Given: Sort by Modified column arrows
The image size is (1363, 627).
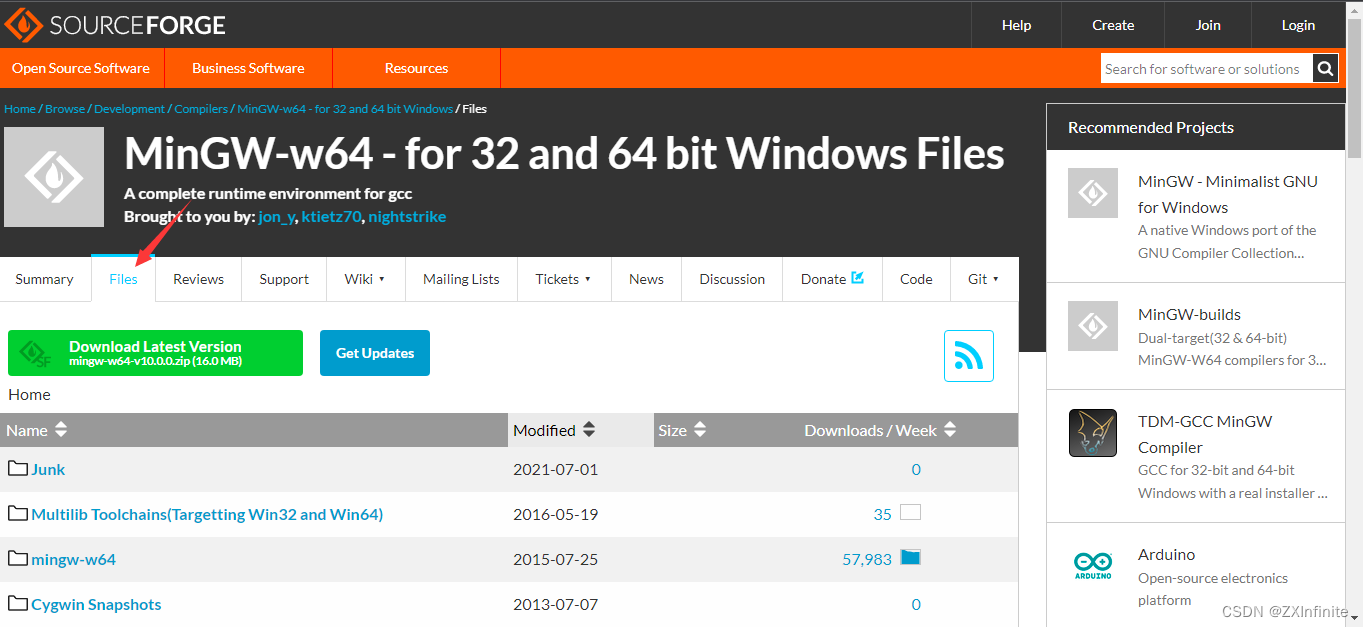Looking at the screenshot, I should pos(589,429).
